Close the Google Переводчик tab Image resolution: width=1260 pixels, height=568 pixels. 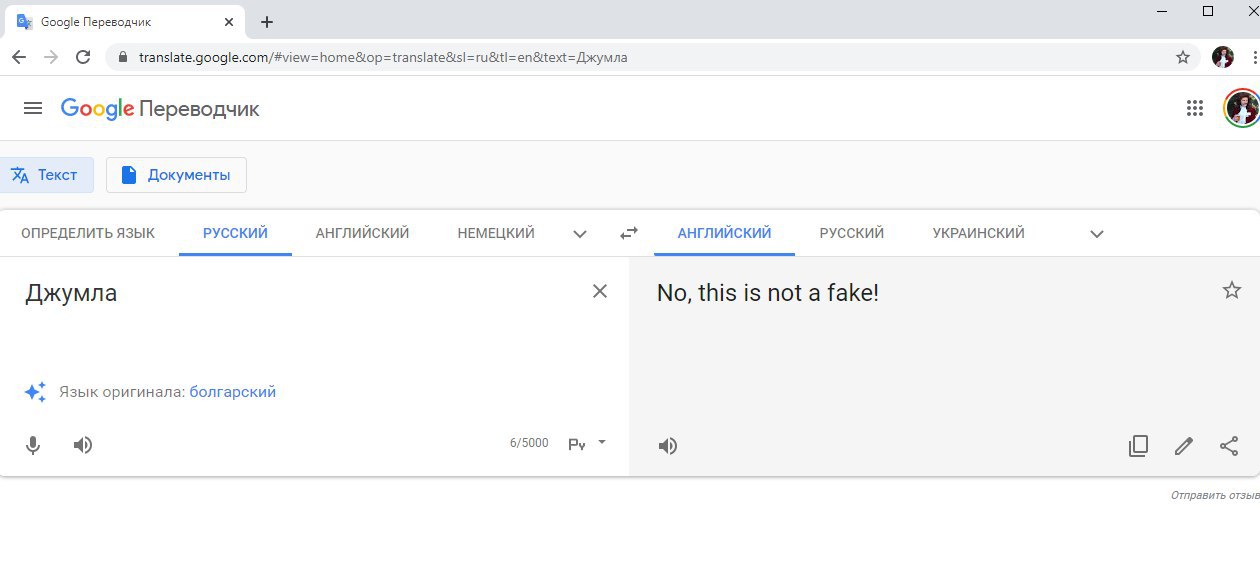click(229, 22)
